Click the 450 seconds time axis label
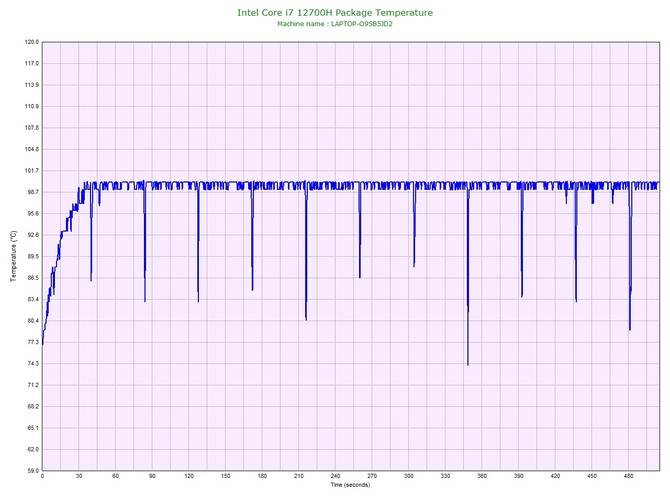The width and height of the screenshot is (670, 502). tap(592, 476)
